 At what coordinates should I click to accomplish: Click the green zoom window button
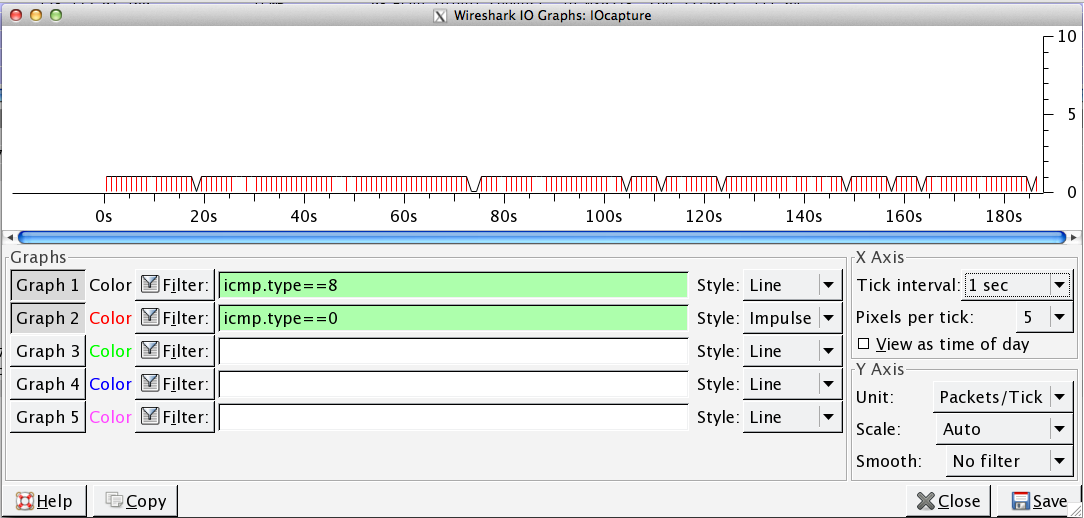tap(55, 15)
